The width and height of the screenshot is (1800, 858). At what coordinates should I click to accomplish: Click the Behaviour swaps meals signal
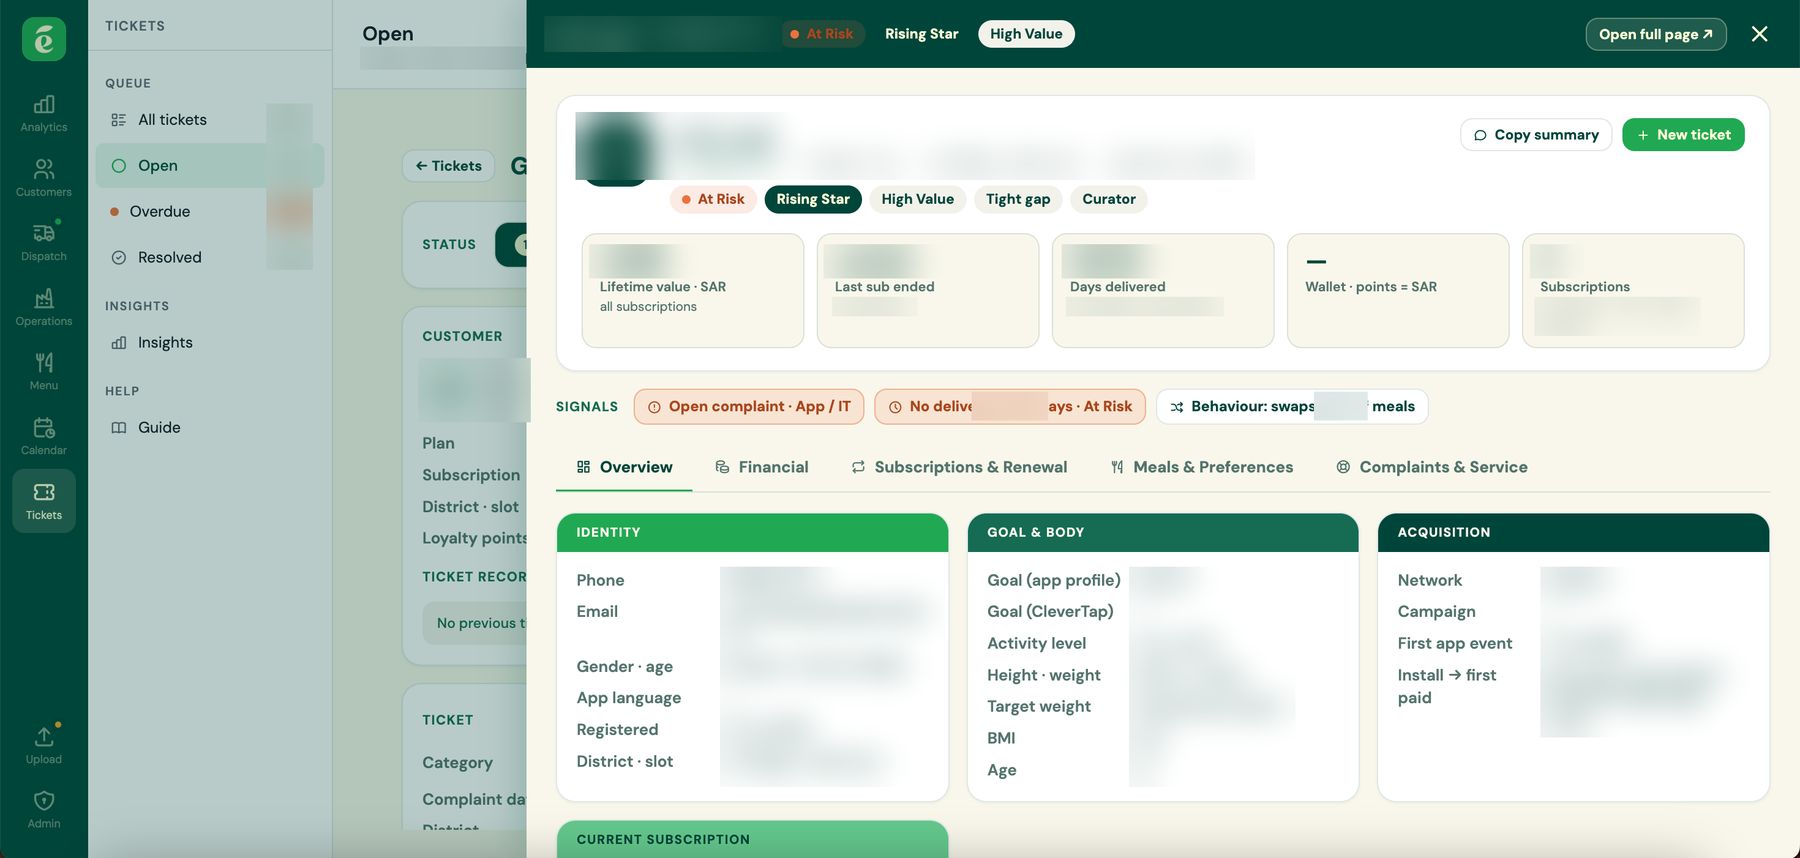tap(1292, 407)
